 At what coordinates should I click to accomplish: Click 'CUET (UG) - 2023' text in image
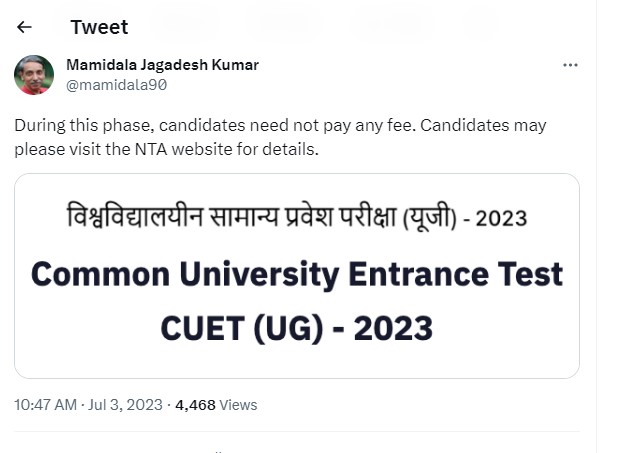pyautogui.click(x=297, y=327)
